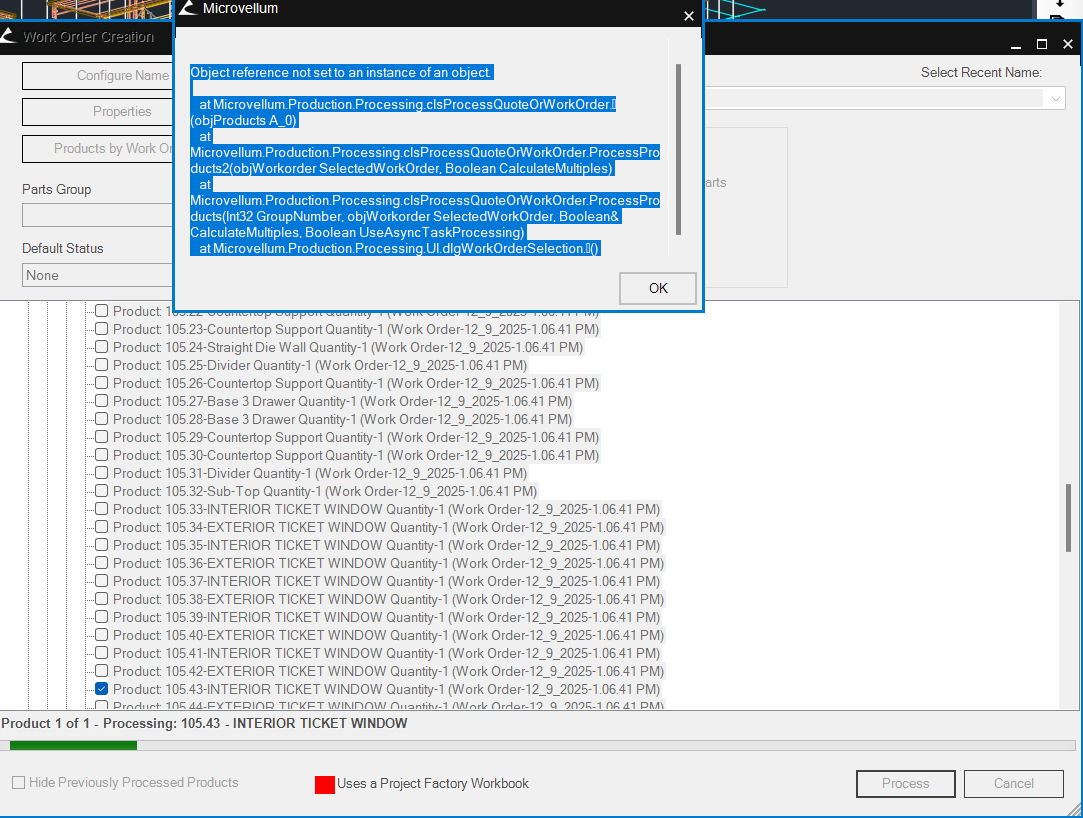The width and height of the screenshot is (1083, 818).
Task: Select the Product 105.39-INTERIOR TICKET WINDOW row text
Action: click(x=386, y=617)
